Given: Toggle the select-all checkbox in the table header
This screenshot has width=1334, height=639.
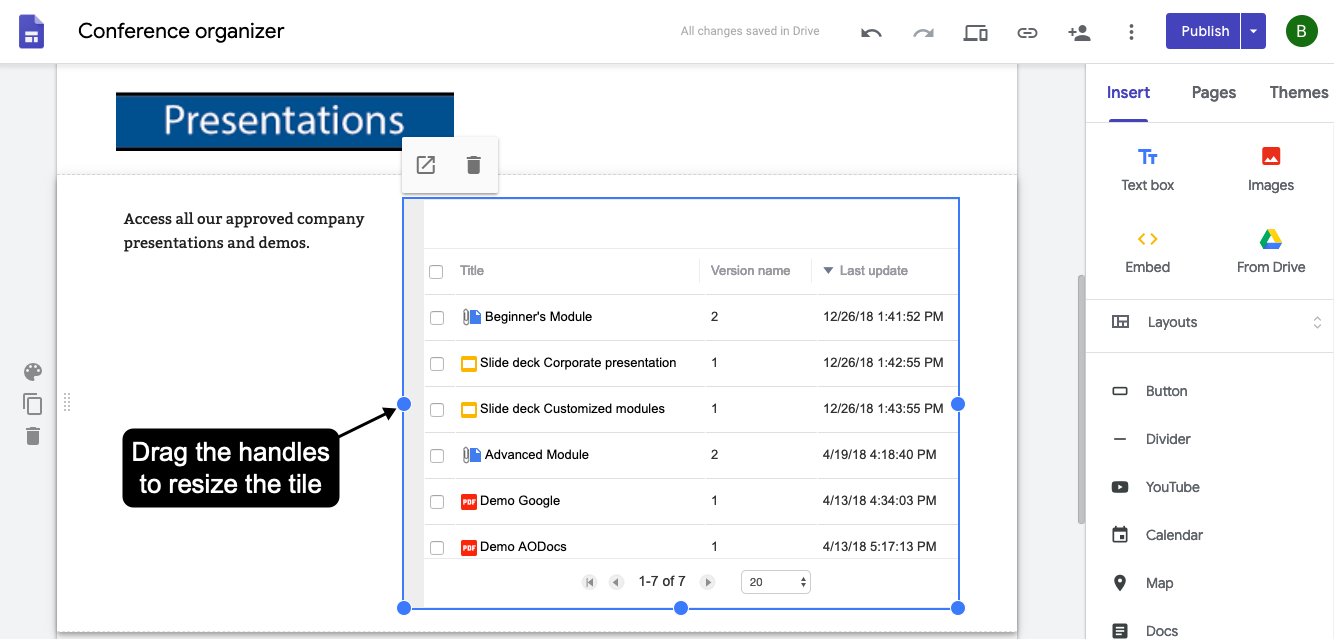Looking at the screenshot, I should pyautogui.click(x=437, y=271).
